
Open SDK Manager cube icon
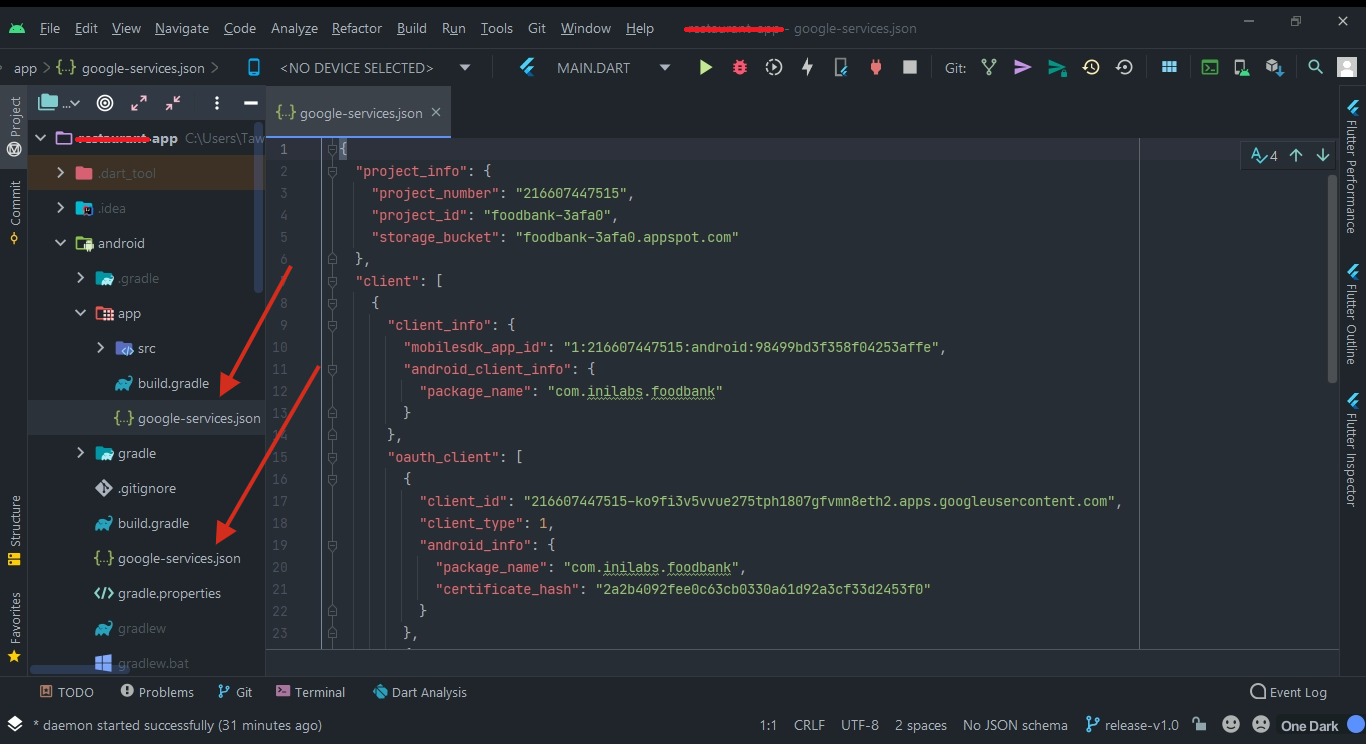1274,67
